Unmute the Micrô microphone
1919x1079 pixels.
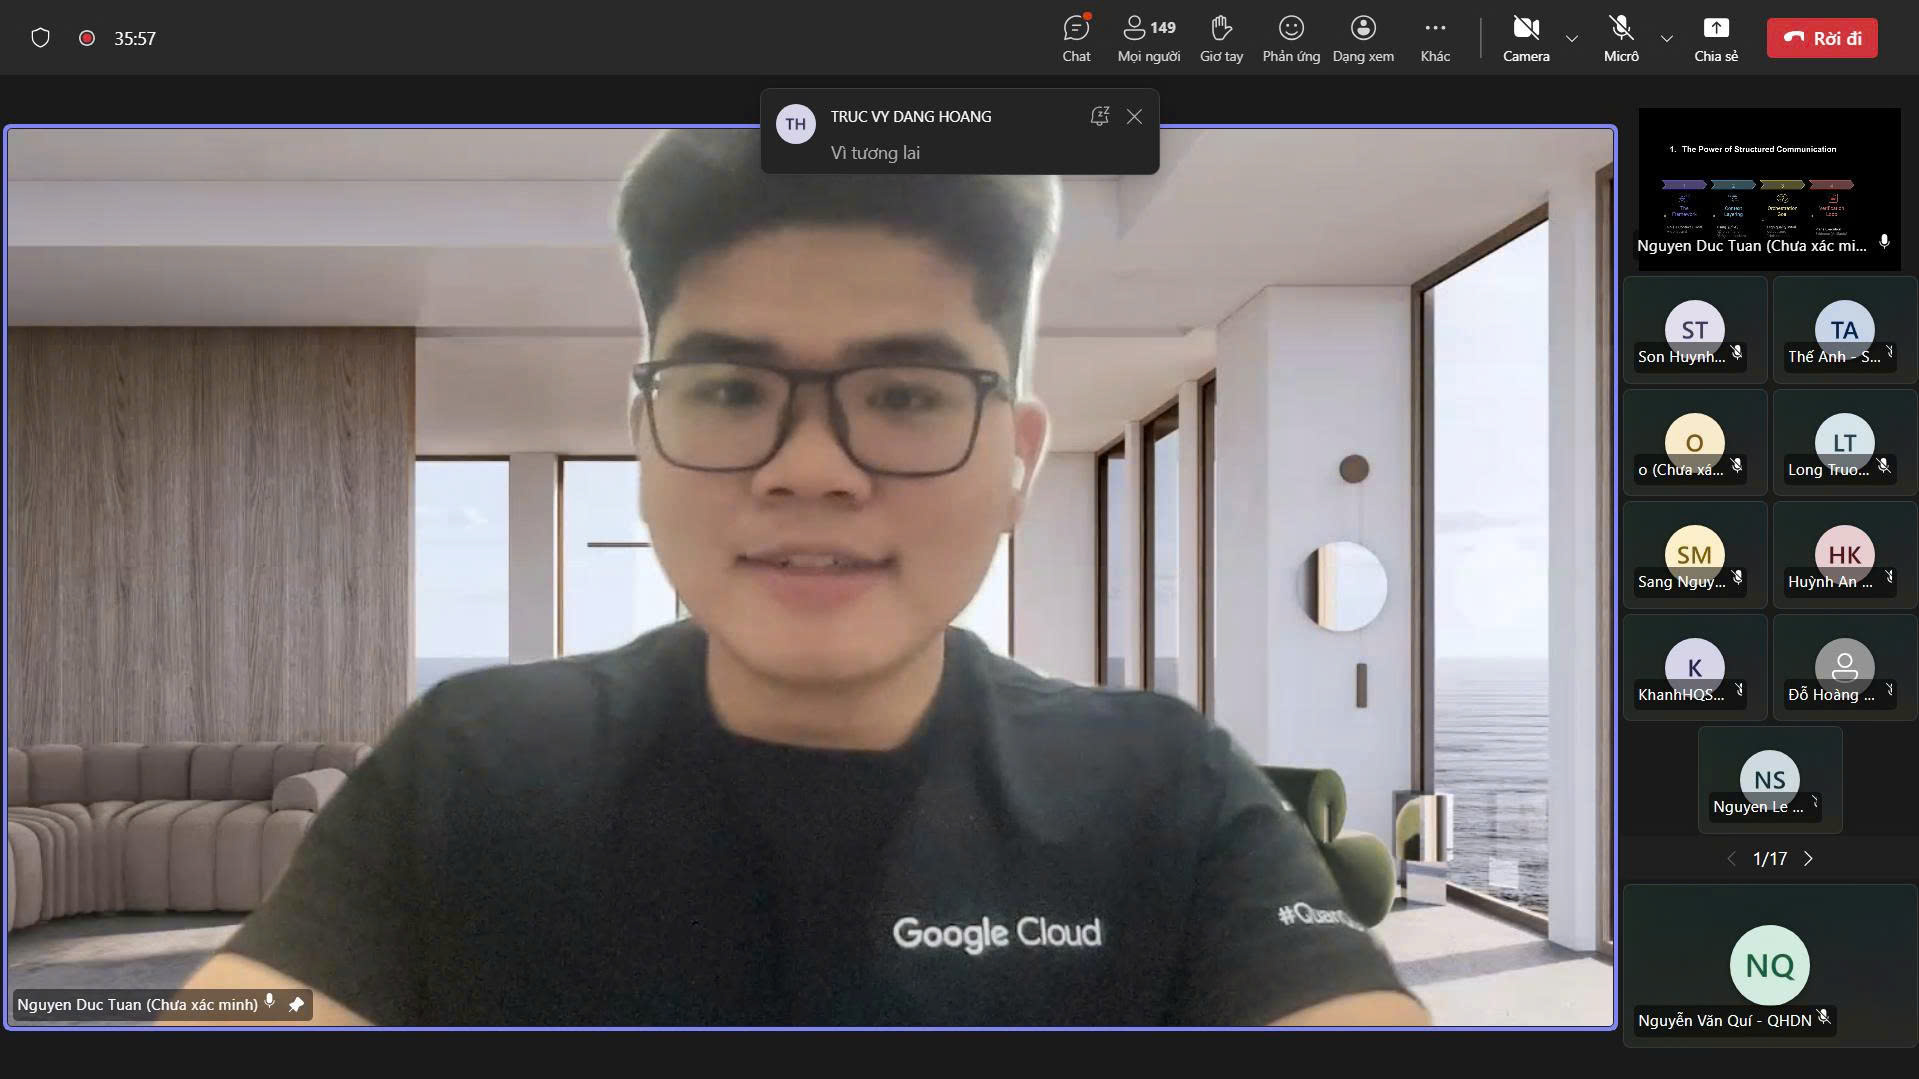[x=1620, y=38]
